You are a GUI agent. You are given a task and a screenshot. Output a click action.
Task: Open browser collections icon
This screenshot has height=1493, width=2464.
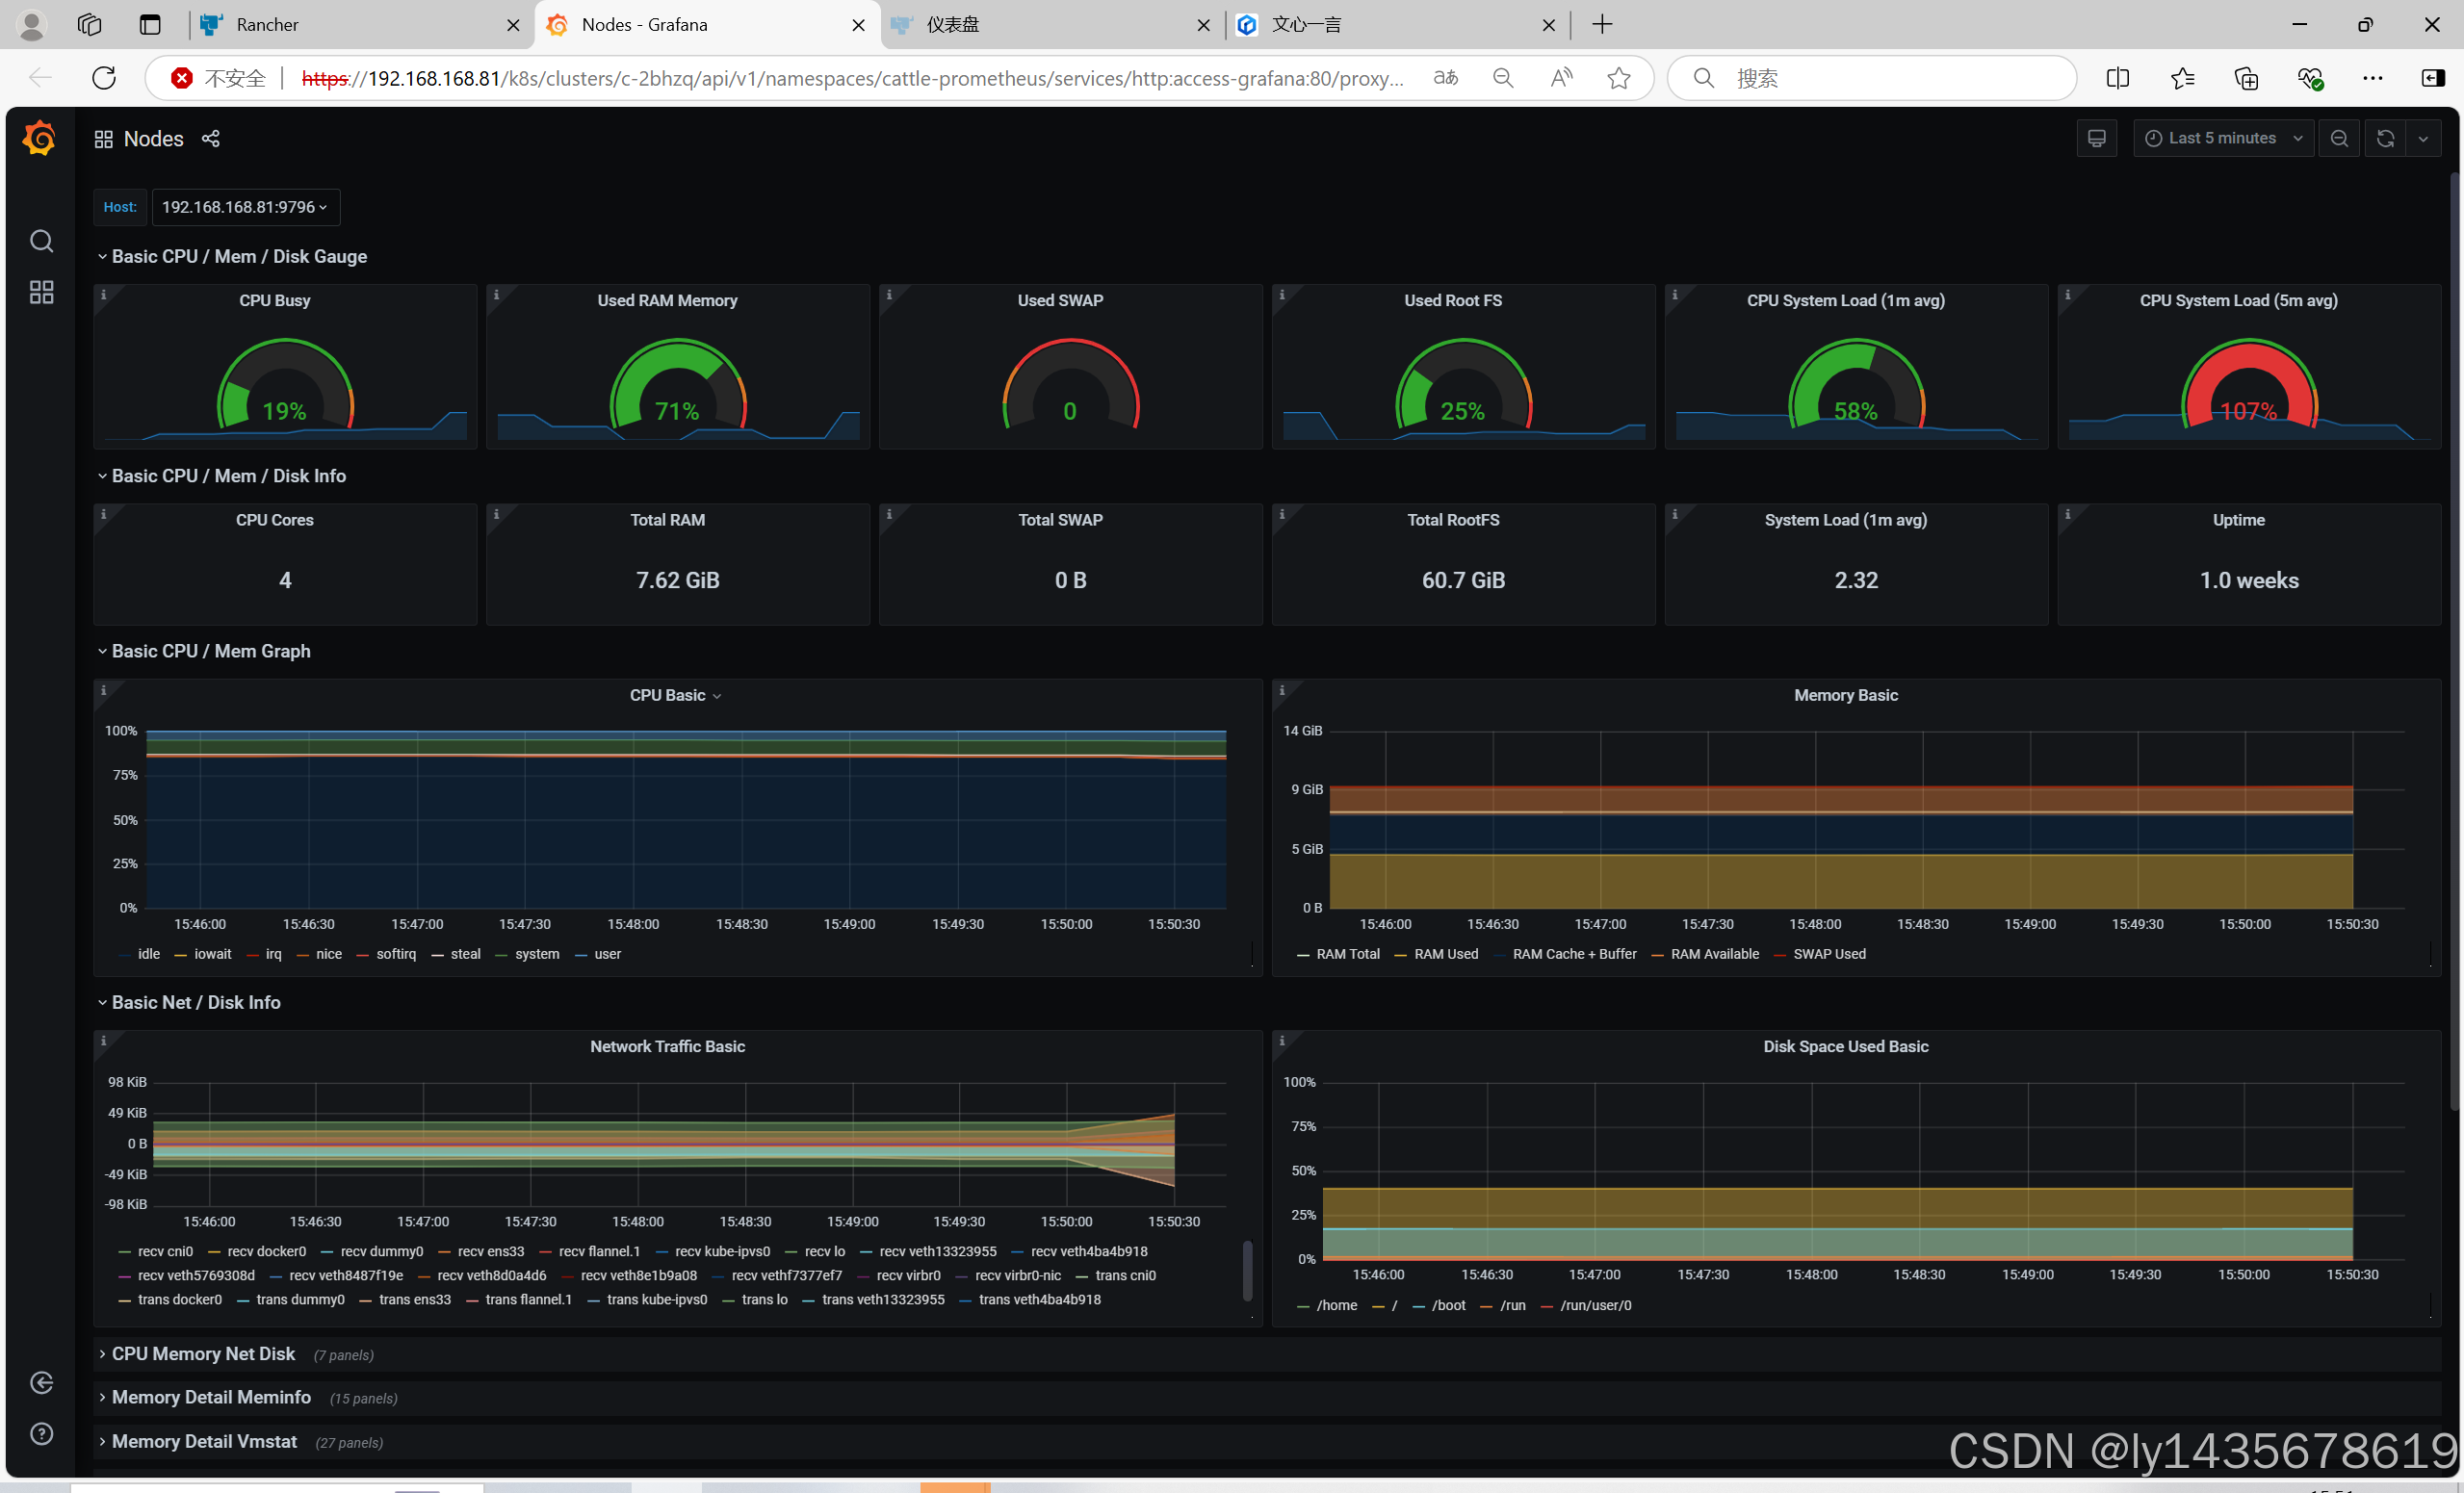tap(2246, 78)
